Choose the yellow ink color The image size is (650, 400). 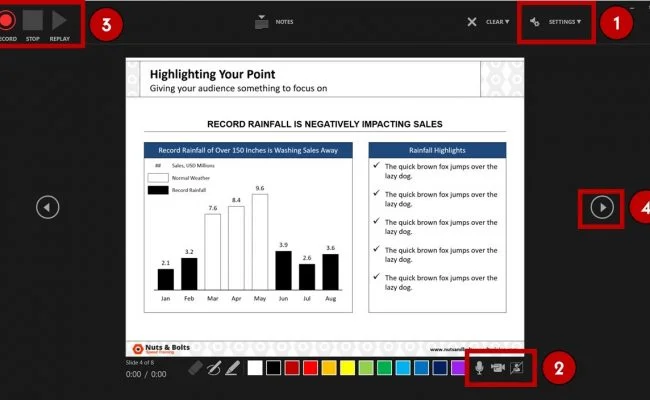click(x=347, y=368)
